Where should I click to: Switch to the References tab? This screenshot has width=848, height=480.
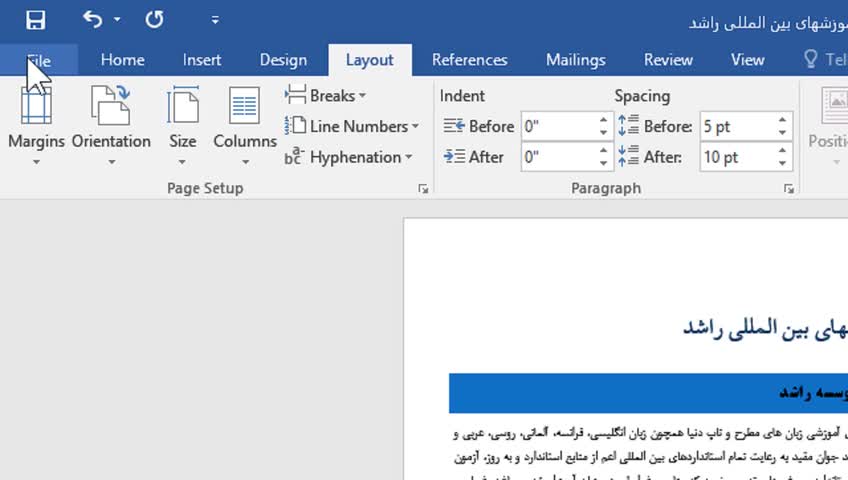point(469,60)
